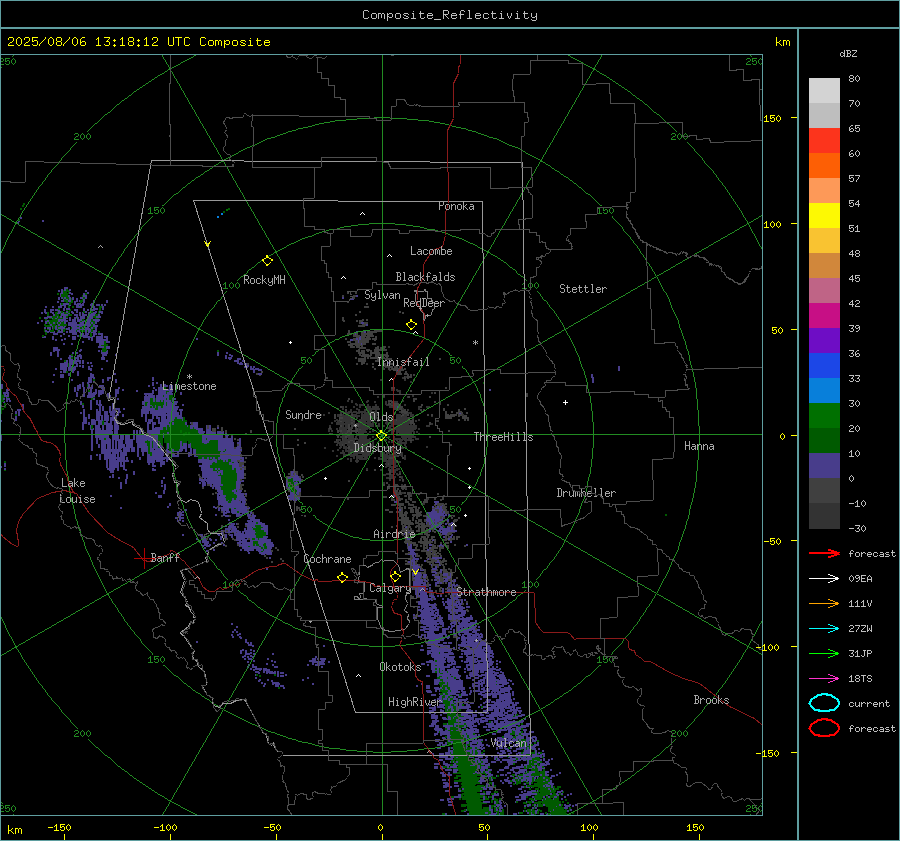Click the orange 57–60 dBZ color swatch
Image resolution: width=900 pixels, height=841 pixels.
(824, 166)
